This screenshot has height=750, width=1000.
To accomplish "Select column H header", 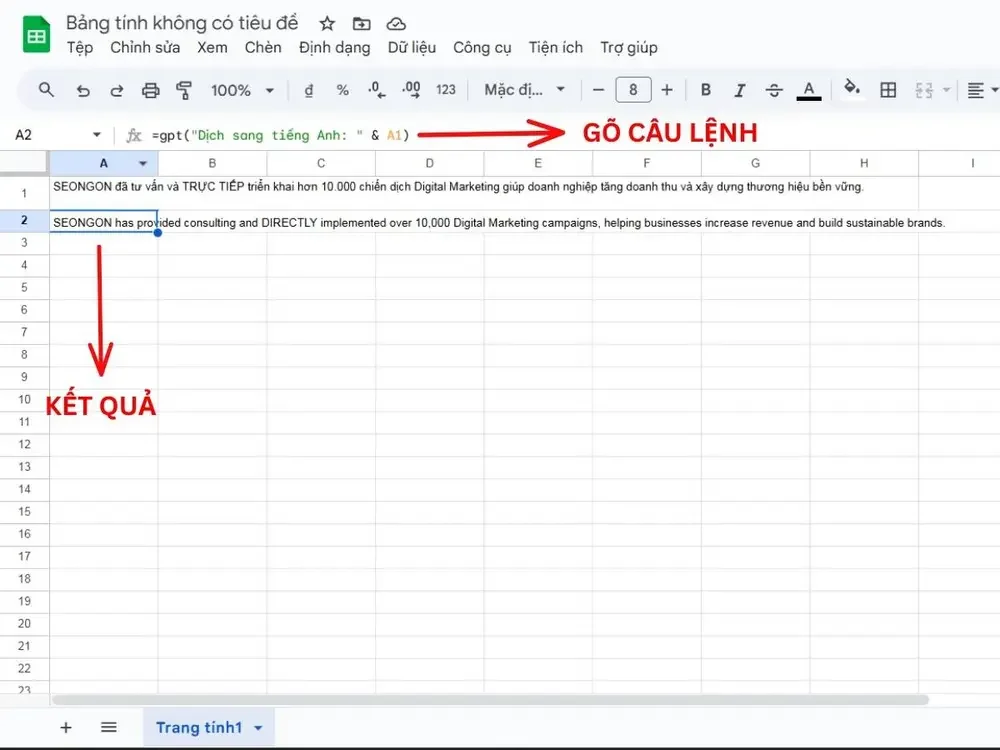I will click(864, 163).
